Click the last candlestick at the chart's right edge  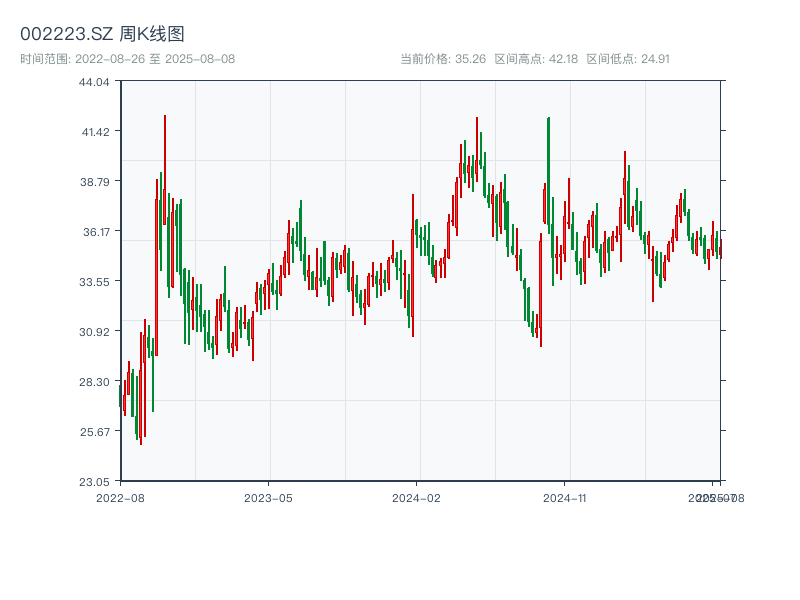point(721,249)
